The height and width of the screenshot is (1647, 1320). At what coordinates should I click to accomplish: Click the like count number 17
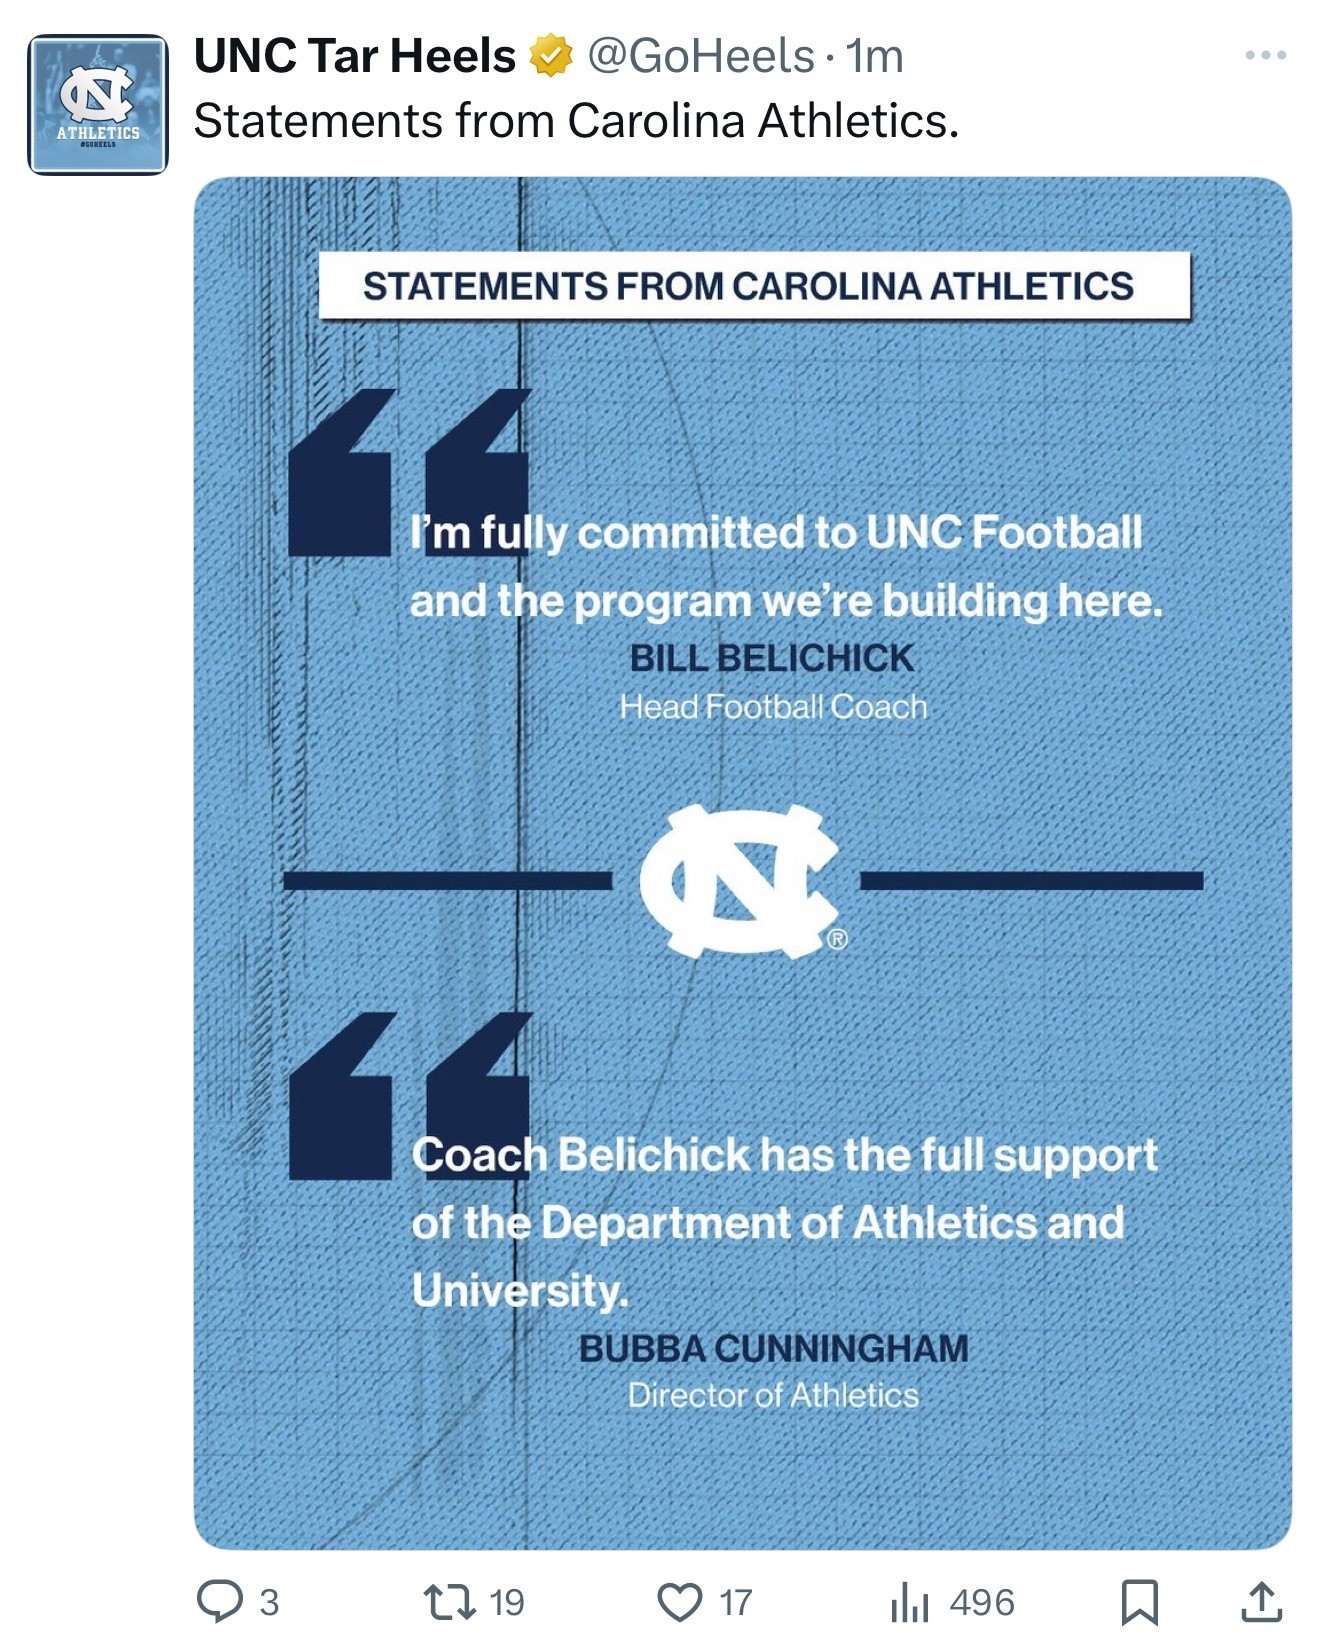pos(735,1602)
